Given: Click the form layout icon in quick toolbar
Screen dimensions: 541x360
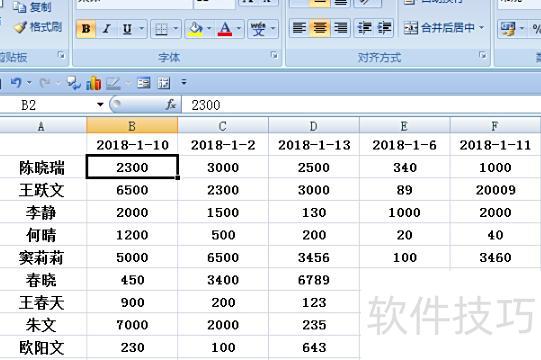Looking at the screenshot, I should (x=144, y=83).
